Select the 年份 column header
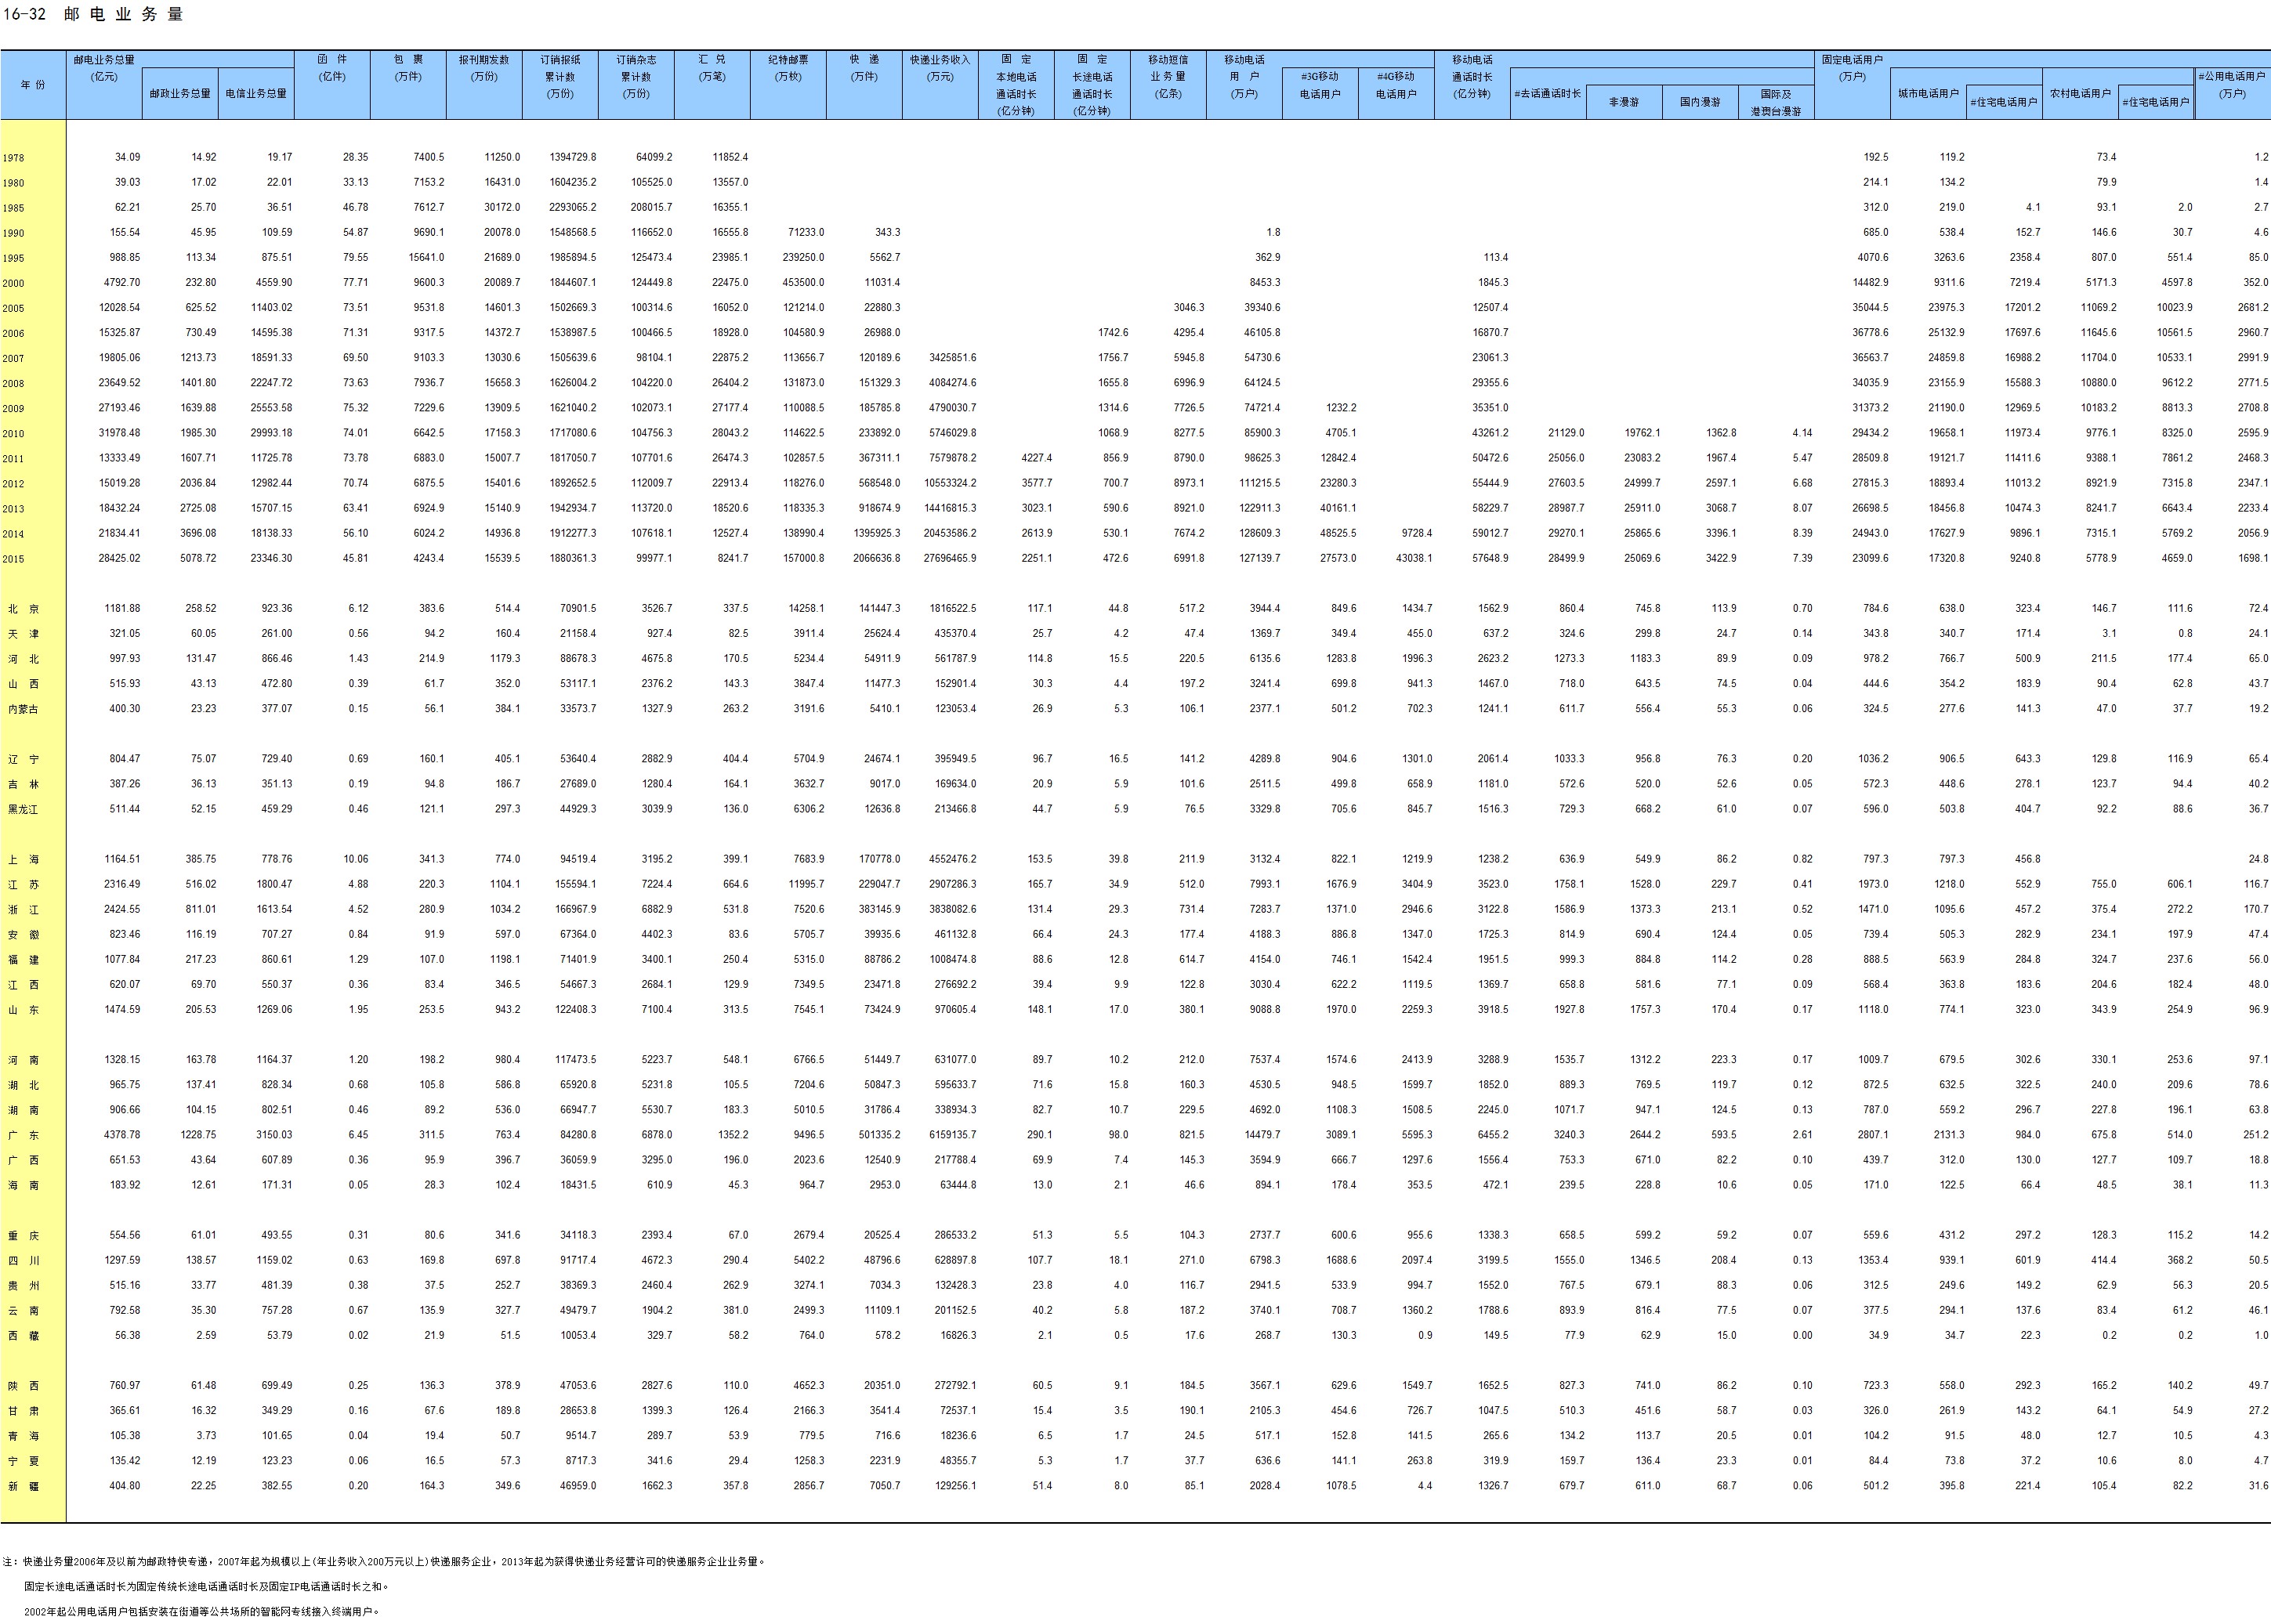The width and height of the screenshot is (2271, 1624). click(33, 85)
